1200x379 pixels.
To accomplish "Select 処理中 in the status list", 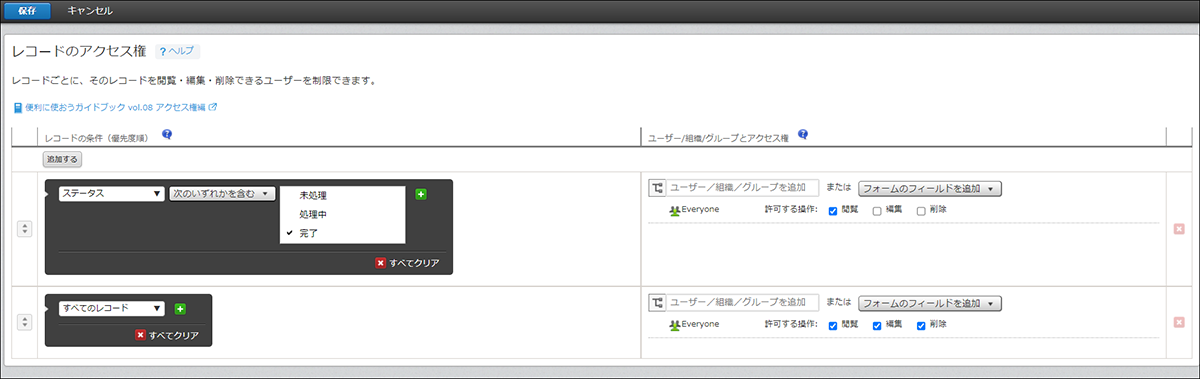I will [x=342, y=214].
